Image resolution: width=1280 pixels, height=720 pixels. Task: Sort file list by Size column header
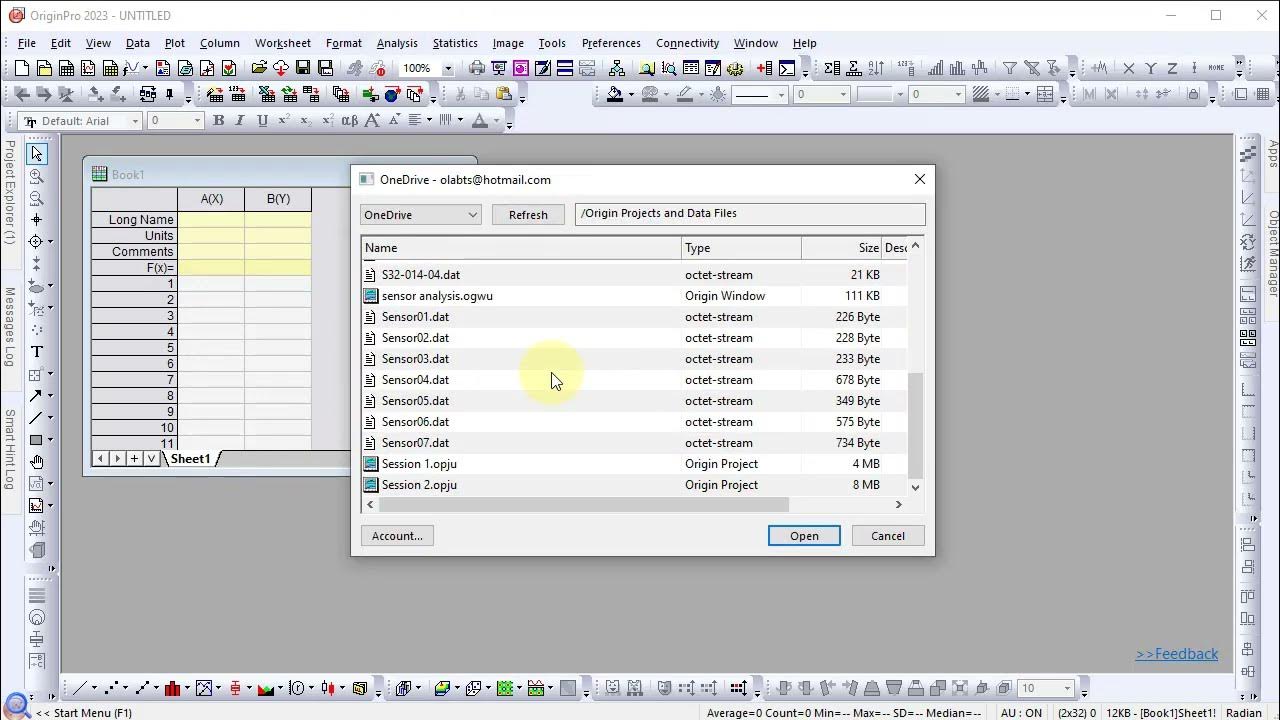coord(842,248)
